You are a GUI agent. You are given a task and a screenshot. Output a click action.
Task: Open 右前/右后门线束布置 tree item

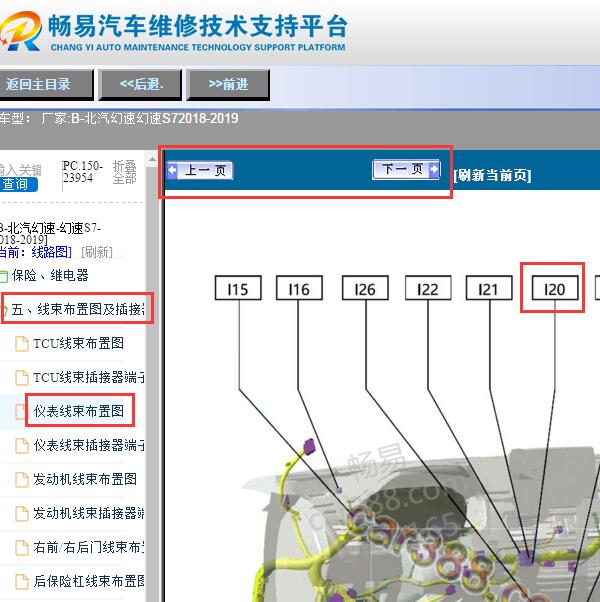89,547
